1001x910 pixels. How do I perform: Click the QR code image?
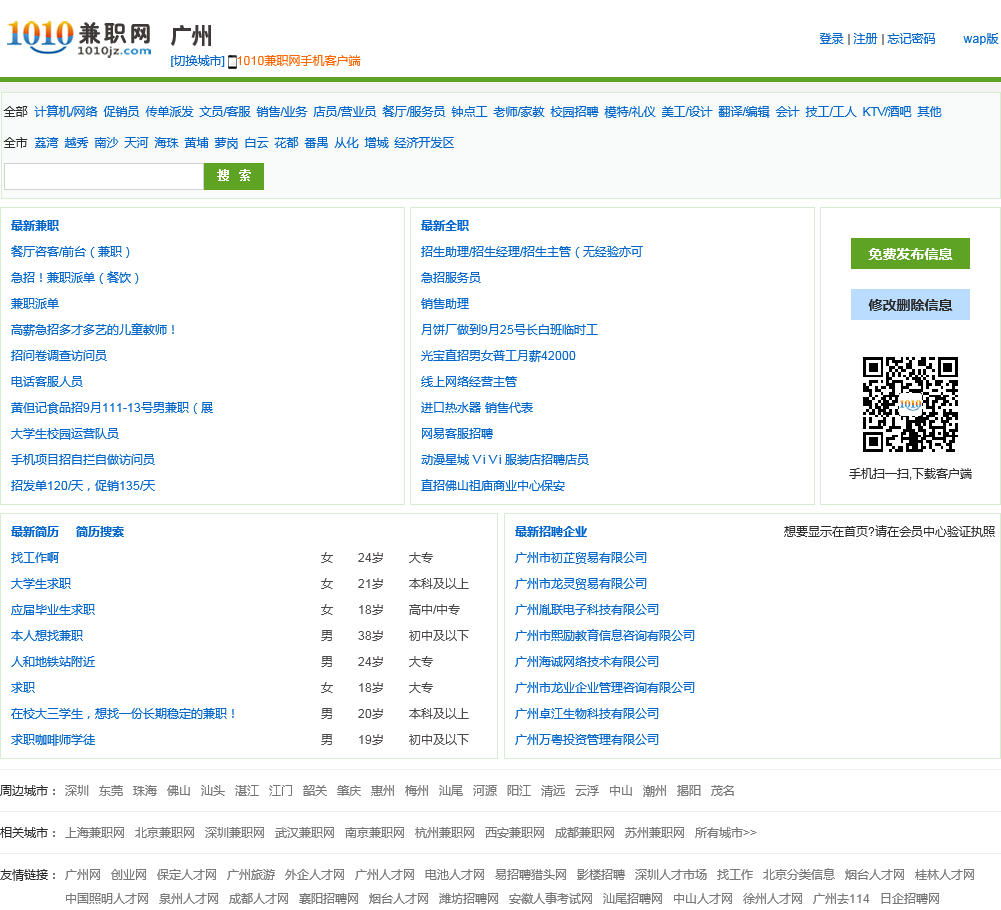(x=910, y=404)
